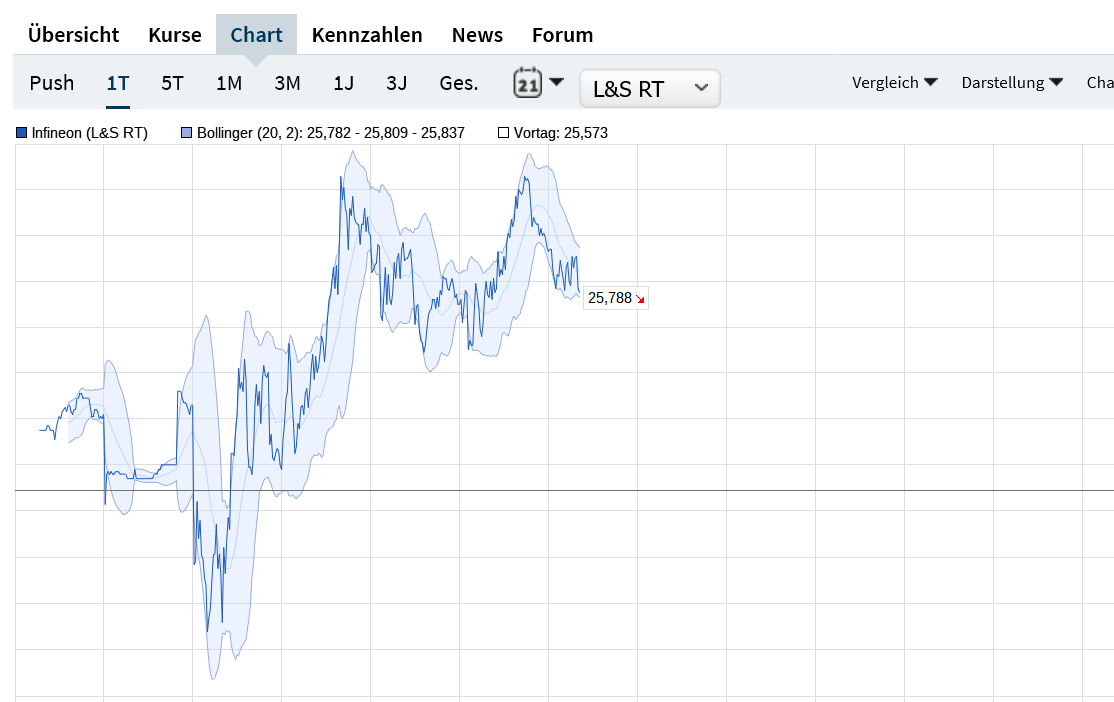Select the Push timeframe
This screenshot has height=702, width=1114.
(x=52, y=83)
